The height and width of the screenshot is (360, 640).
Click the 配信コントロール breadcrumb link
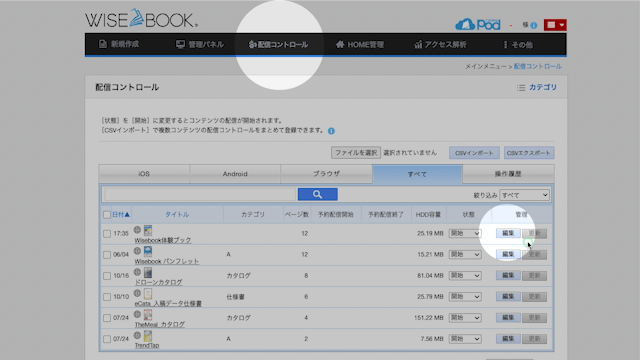pyautogui.click(x=538, y=66)
